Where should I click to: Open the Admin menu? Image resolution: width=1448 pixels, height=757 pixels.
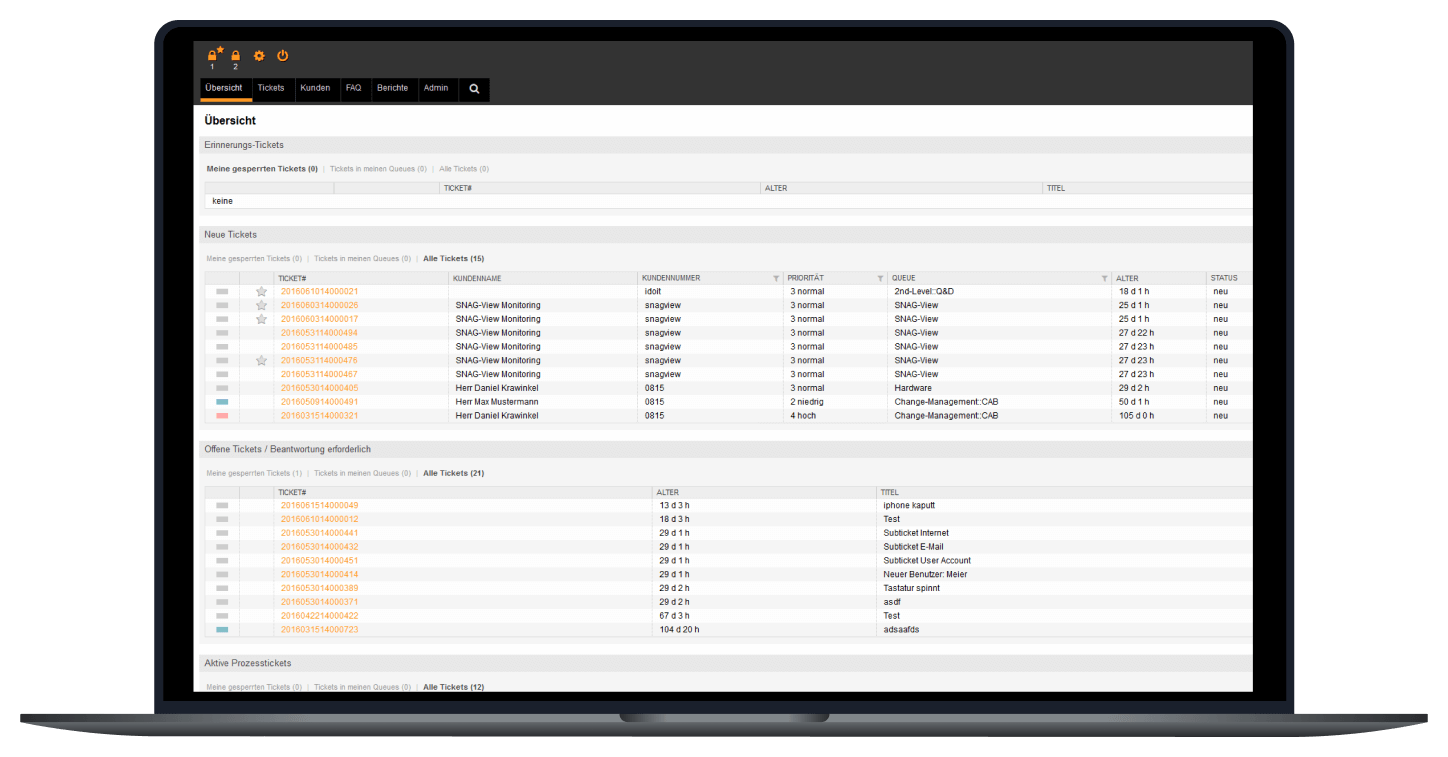pyautogui.click(x=436, y=88)
